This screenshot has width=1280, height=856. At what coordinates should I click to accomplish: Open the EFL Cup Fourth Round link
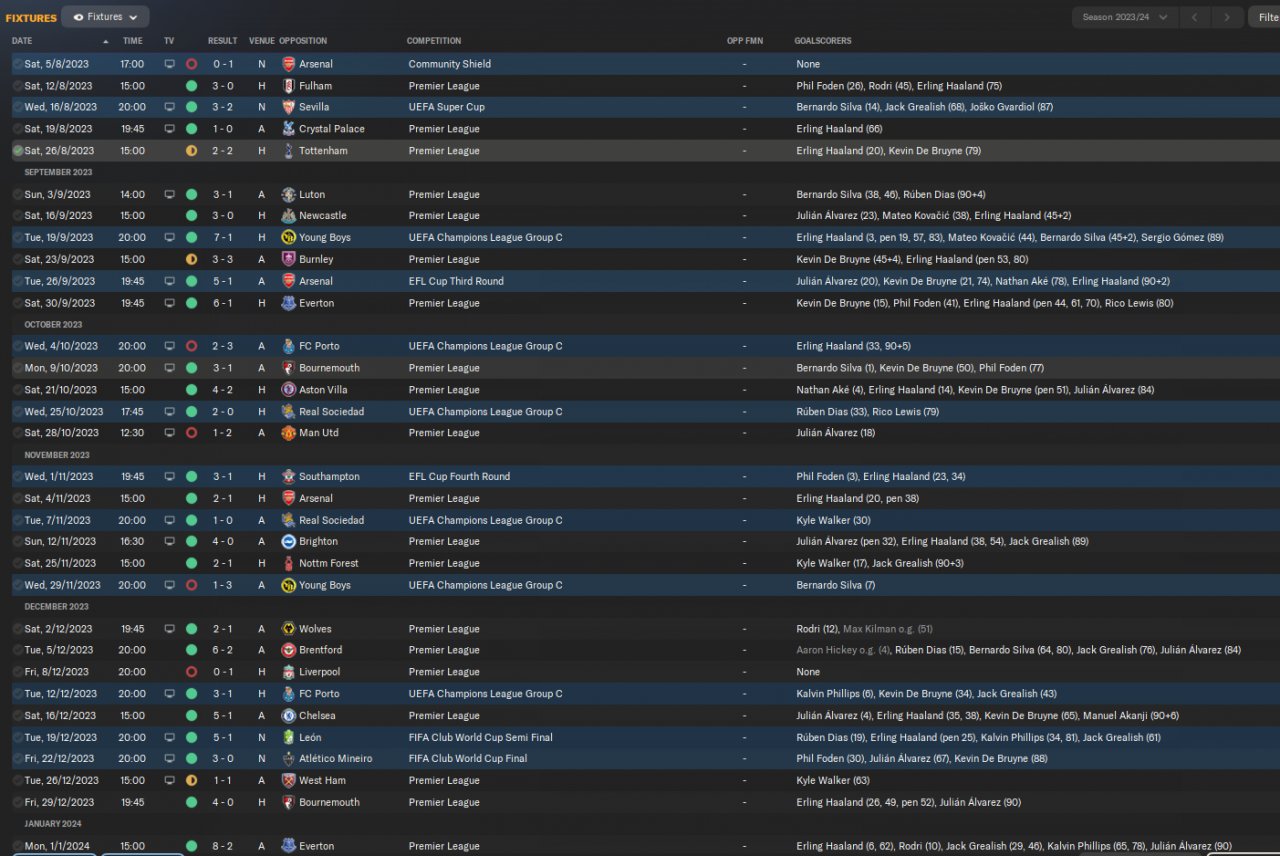459,477
